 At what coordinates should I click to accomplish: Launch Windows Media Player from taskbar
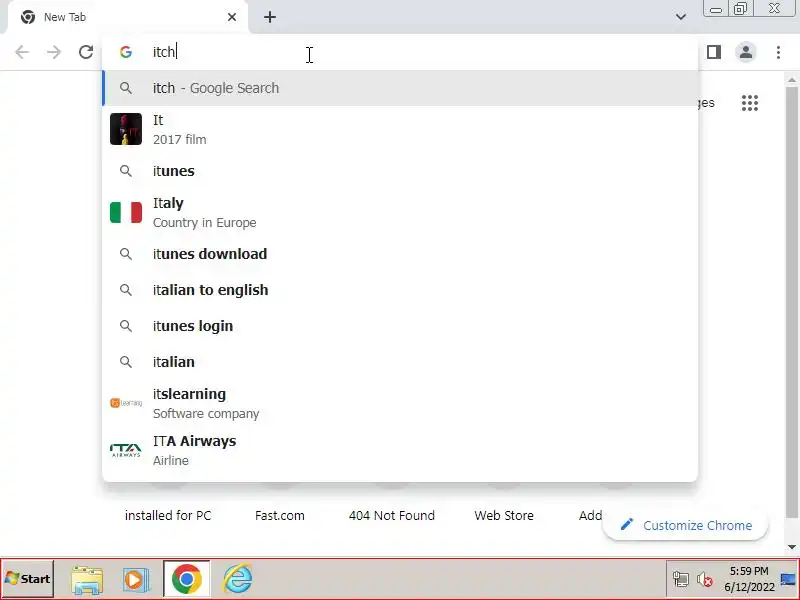136,579
